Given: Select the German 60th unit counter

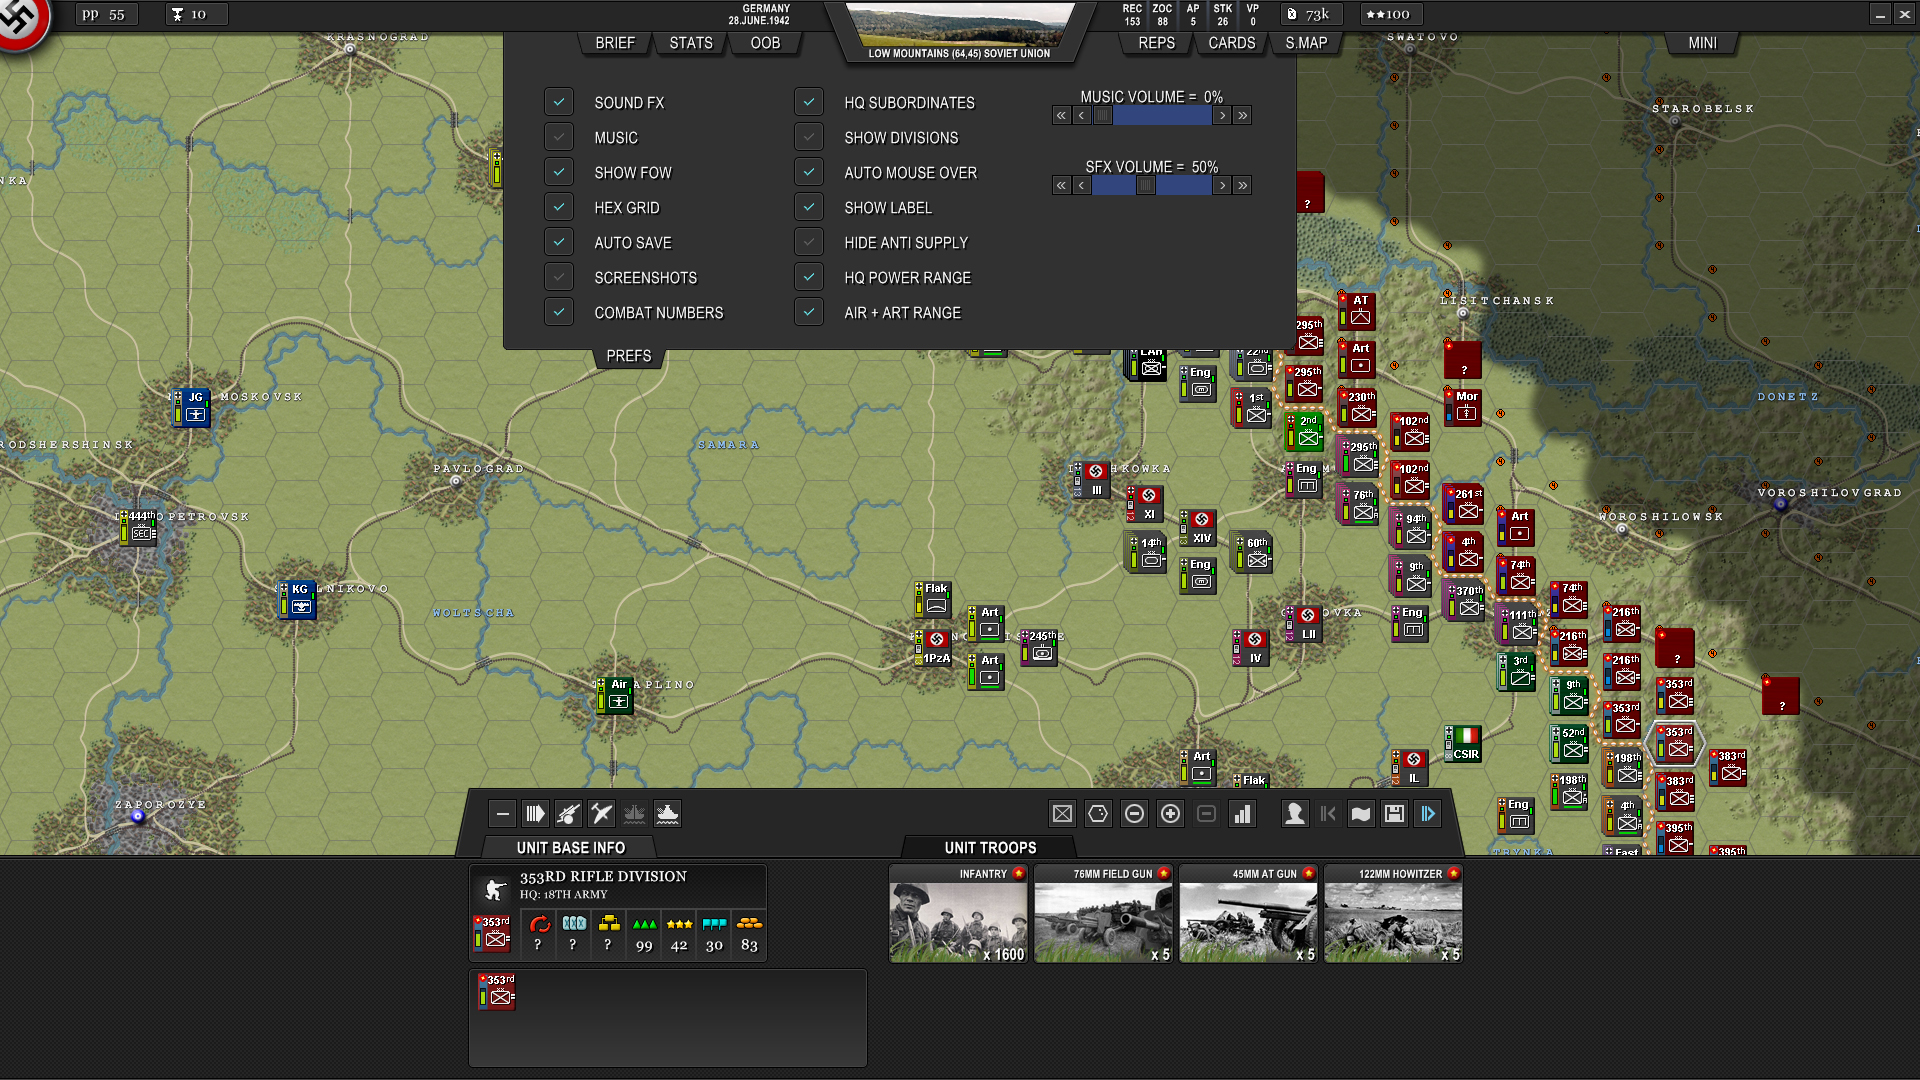Looking at the screenshot, I should tap(1253, 552).
